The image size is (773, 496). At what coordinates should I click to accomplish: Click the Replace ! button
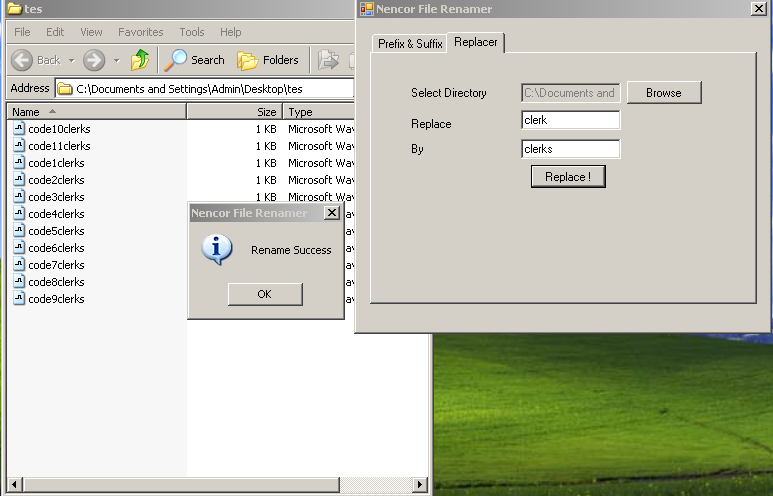(x=568, y=177)
